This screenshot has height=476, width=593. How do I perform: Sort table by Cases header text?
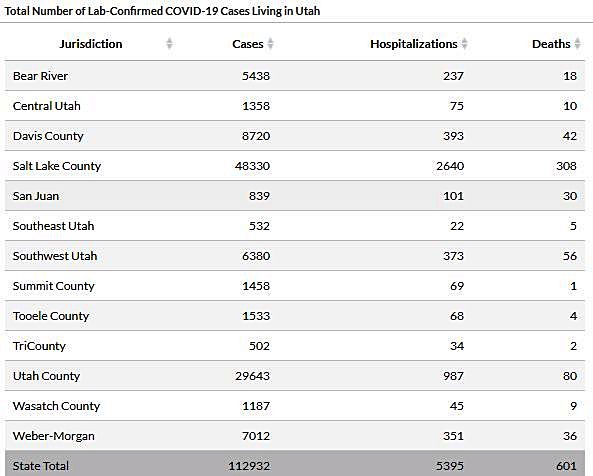click(x=248, y=44)
